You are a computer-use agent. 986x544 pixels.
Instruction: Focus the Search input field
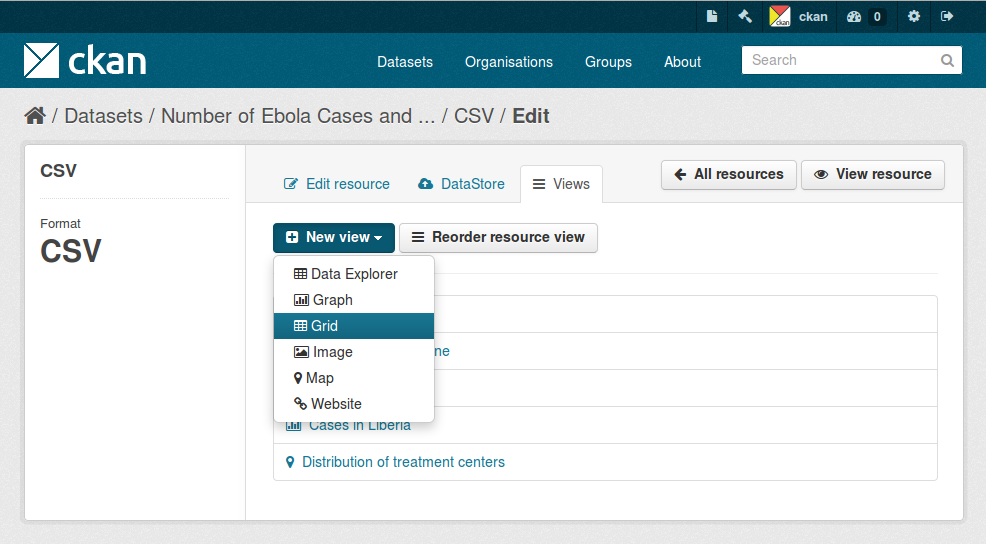(842, 60)
